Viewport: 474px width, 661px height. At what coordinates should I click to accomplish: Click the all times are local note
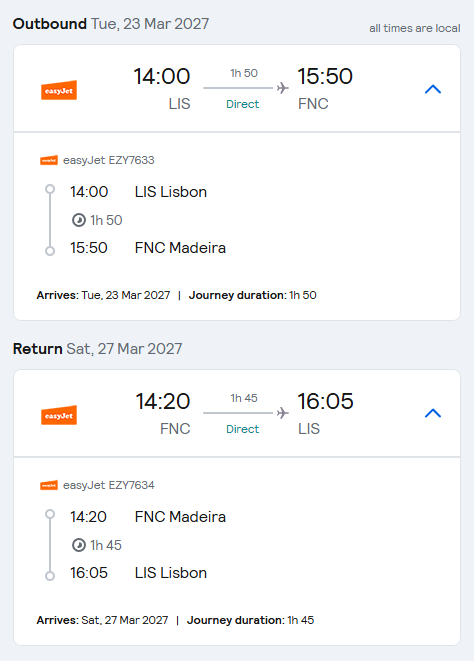pyautogui.click(x=415, y=28)
